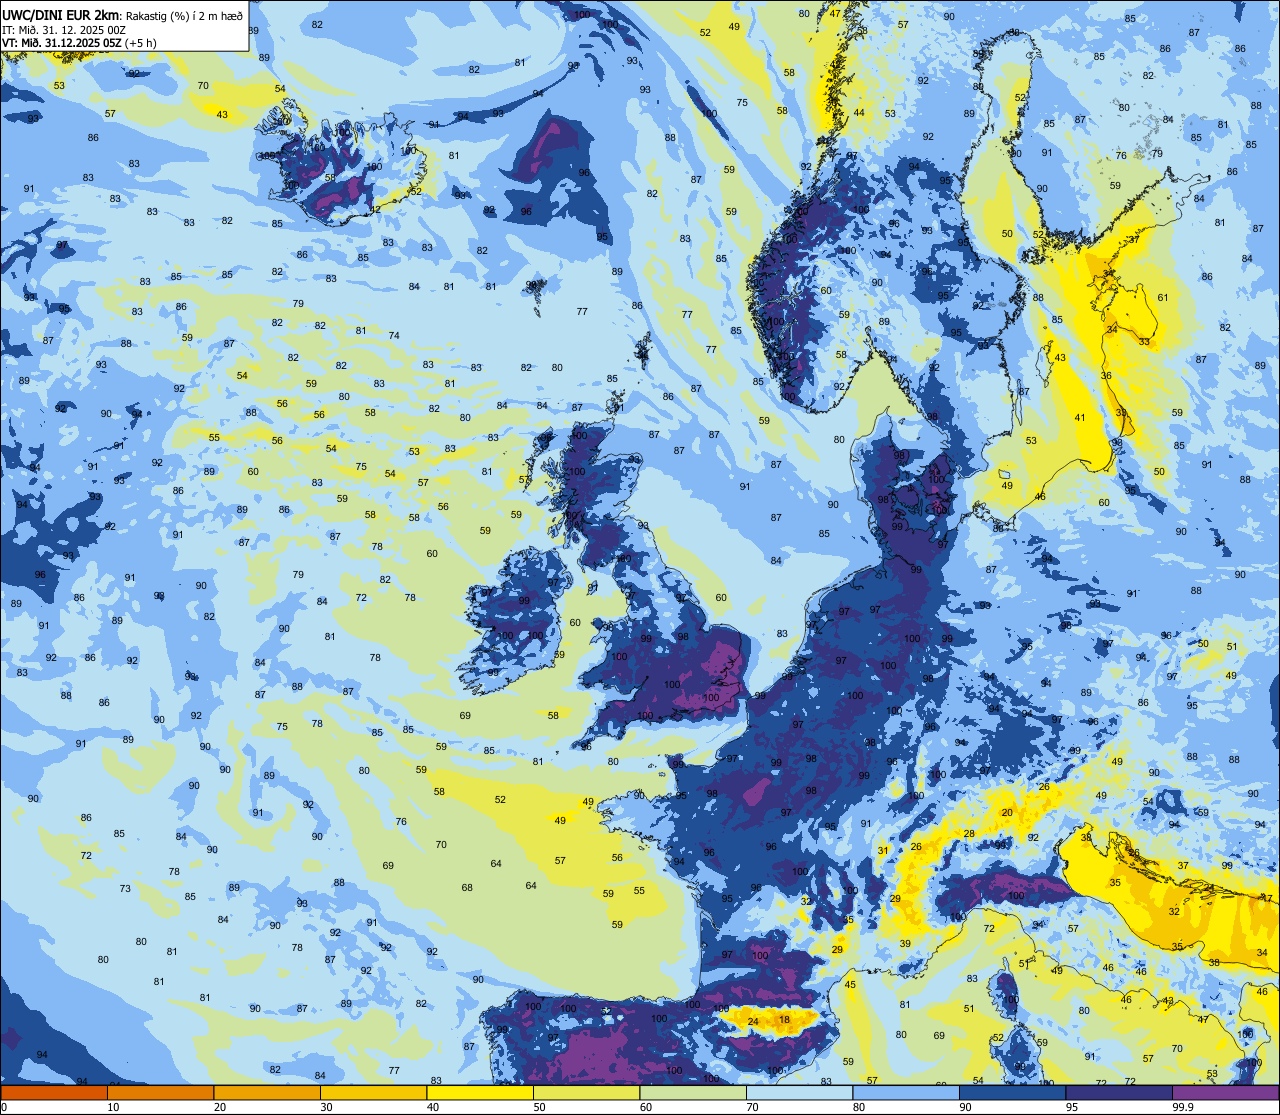Click the legend tick label 60
This screenshot has width=1280, height=1115.
click(x=646, y=1107)
